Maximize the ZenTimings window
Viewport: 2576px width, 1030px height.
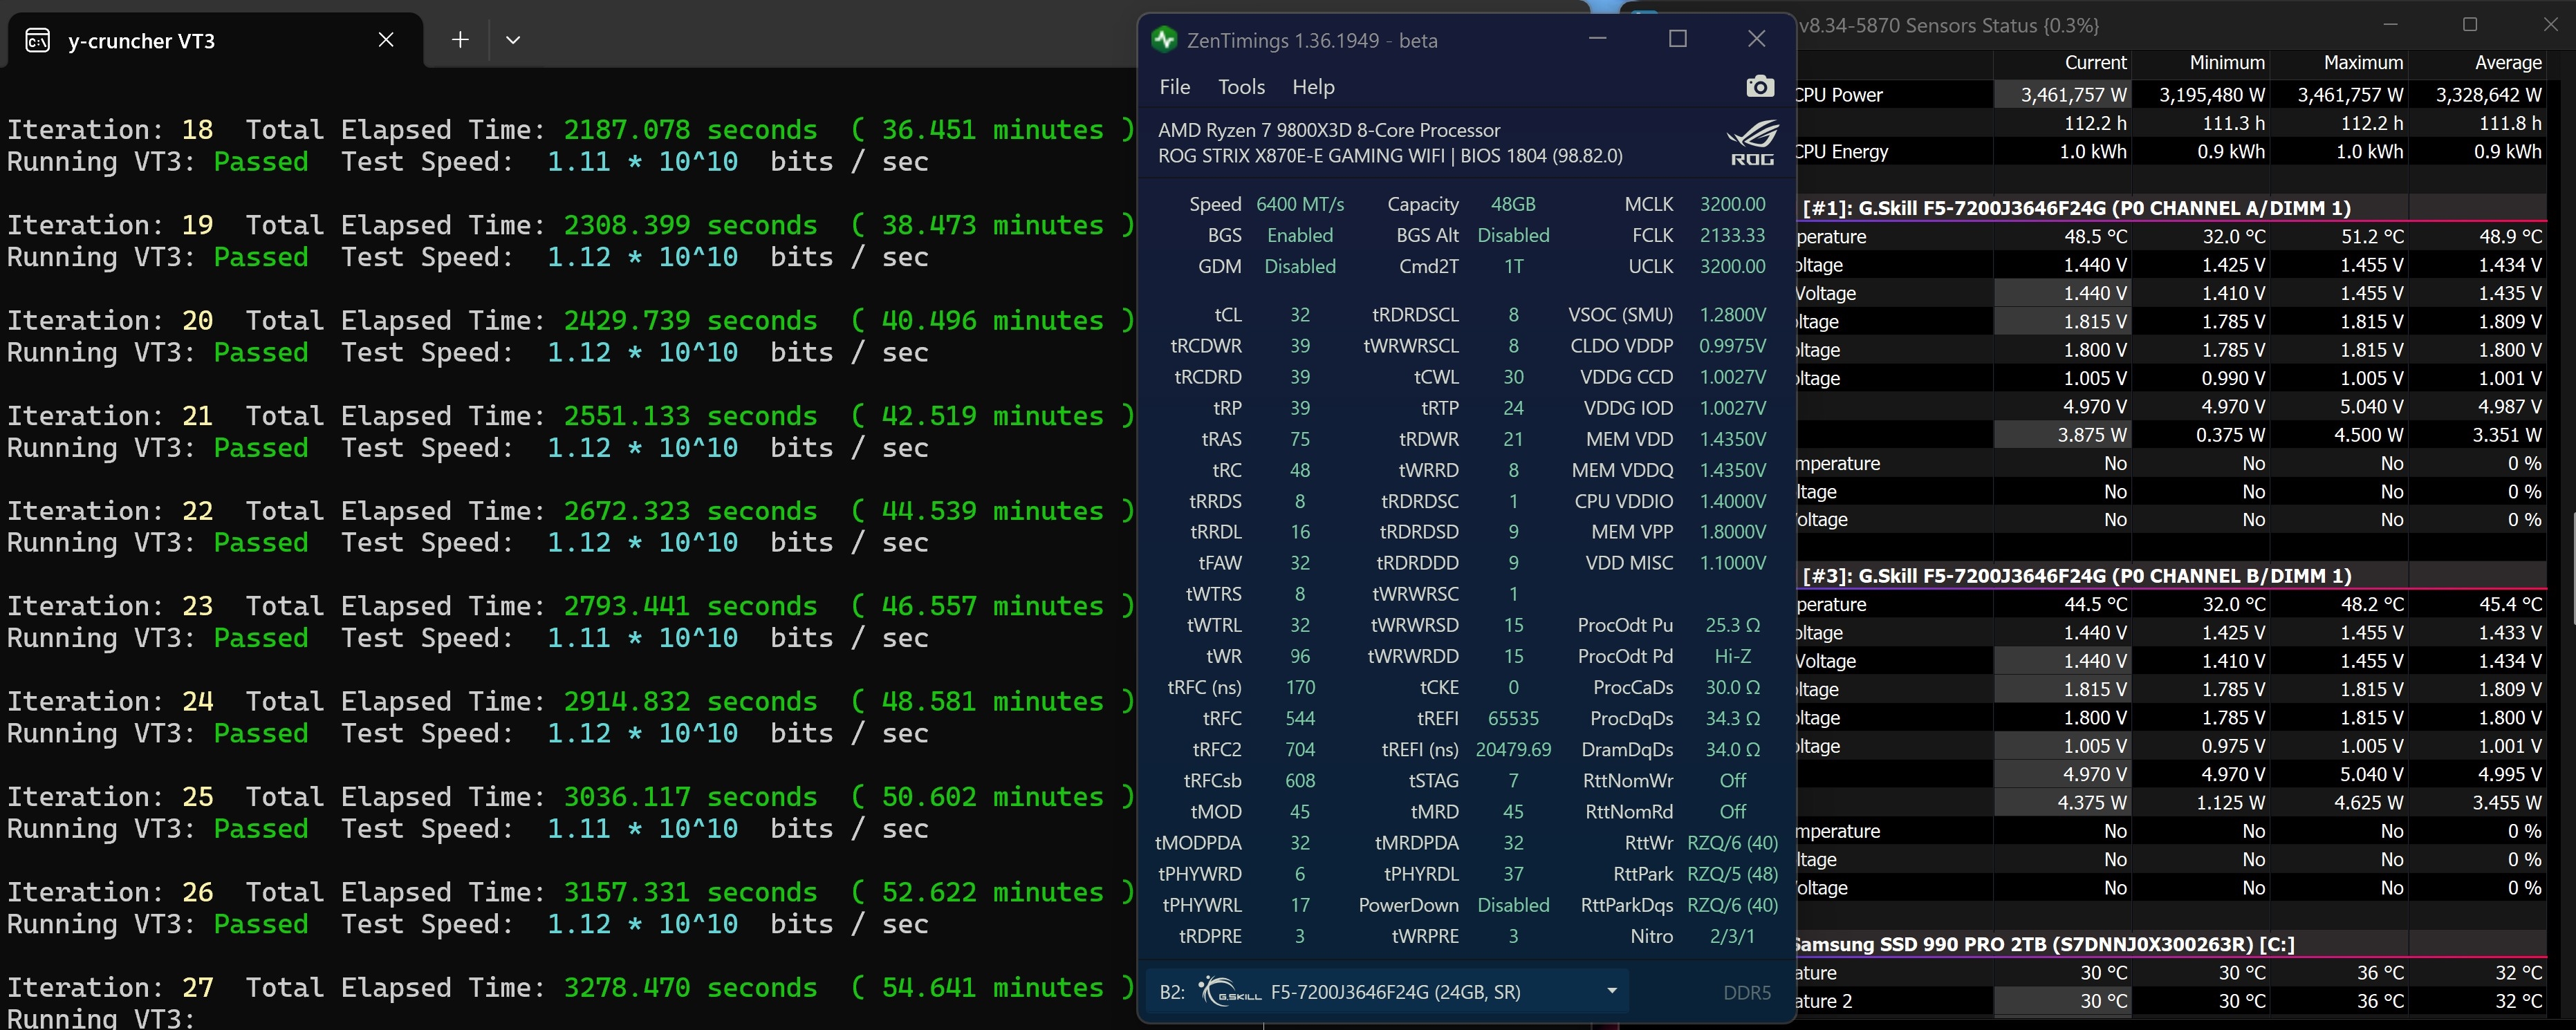pyautogui.click(x=1678, y=39)
